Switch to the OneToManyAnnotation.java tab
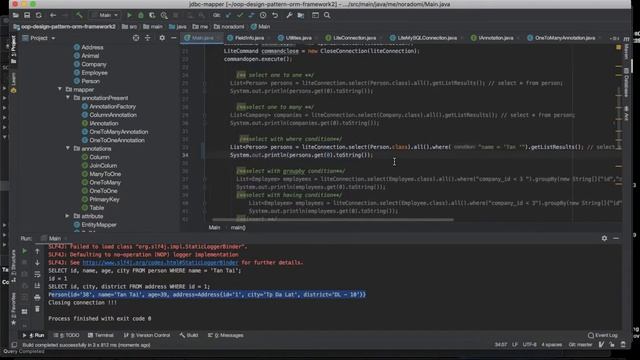The height and width of the screenshot is (360, 640). click(x=562, y=38)
